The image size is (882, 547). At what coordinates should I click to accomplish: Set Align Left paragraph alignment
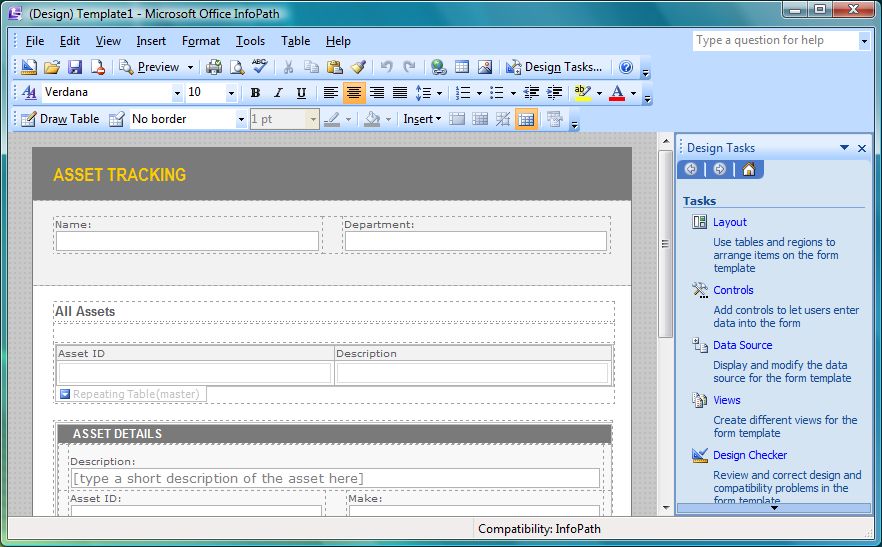(x=331, y=92)
